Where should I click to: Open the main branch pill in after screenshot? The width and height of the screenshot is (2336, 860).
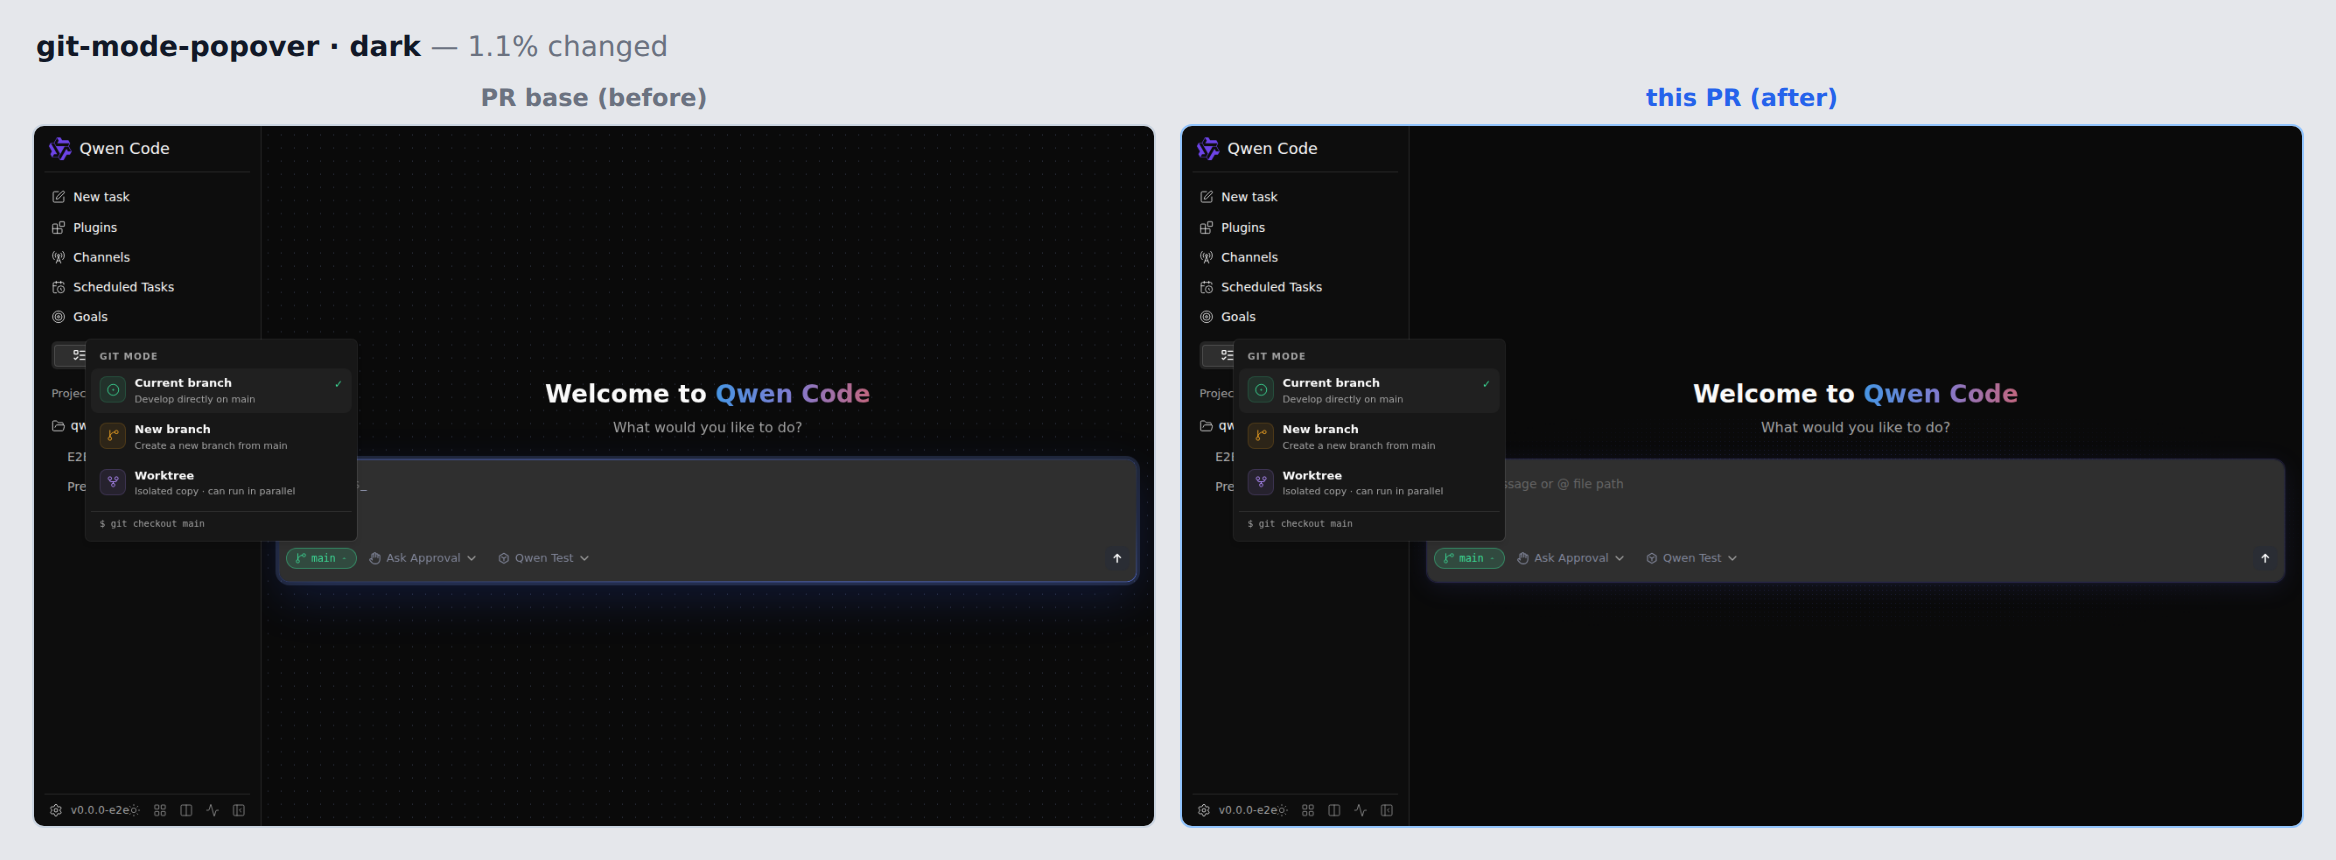click(1469, 558)
